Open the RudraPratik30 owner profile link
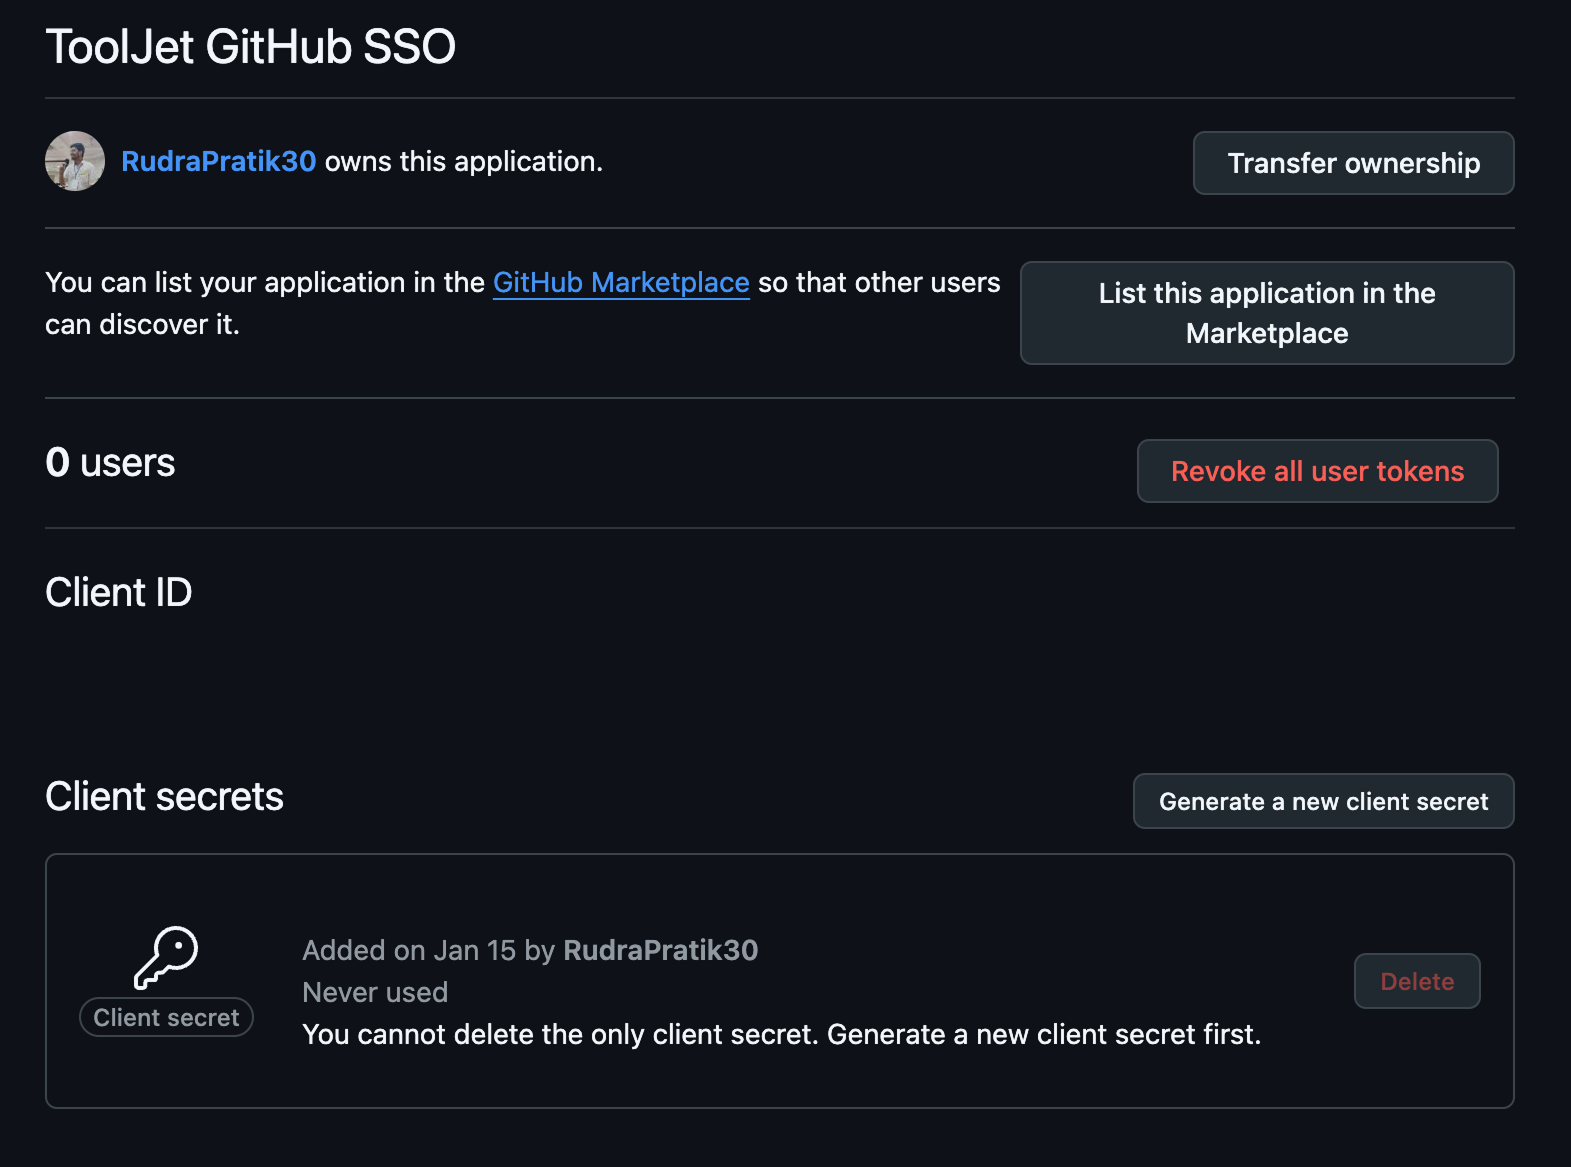 click(218, 162)
